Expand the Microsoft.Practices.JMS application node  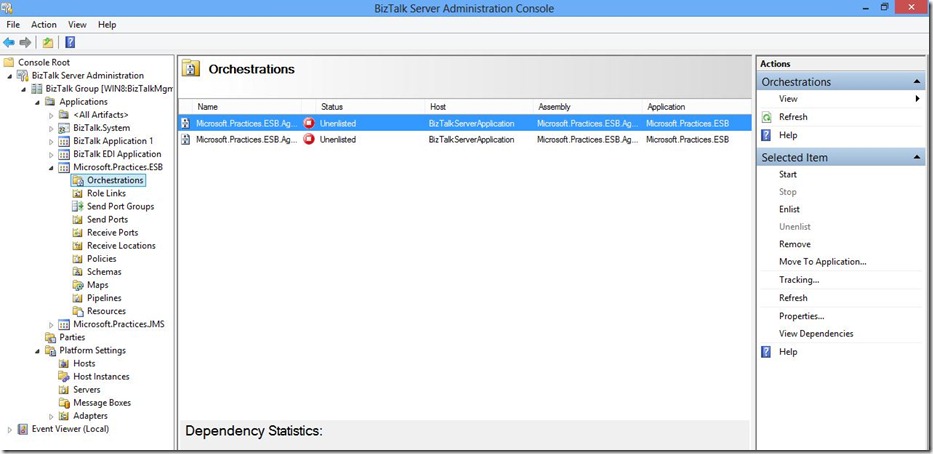click(51, 324)
